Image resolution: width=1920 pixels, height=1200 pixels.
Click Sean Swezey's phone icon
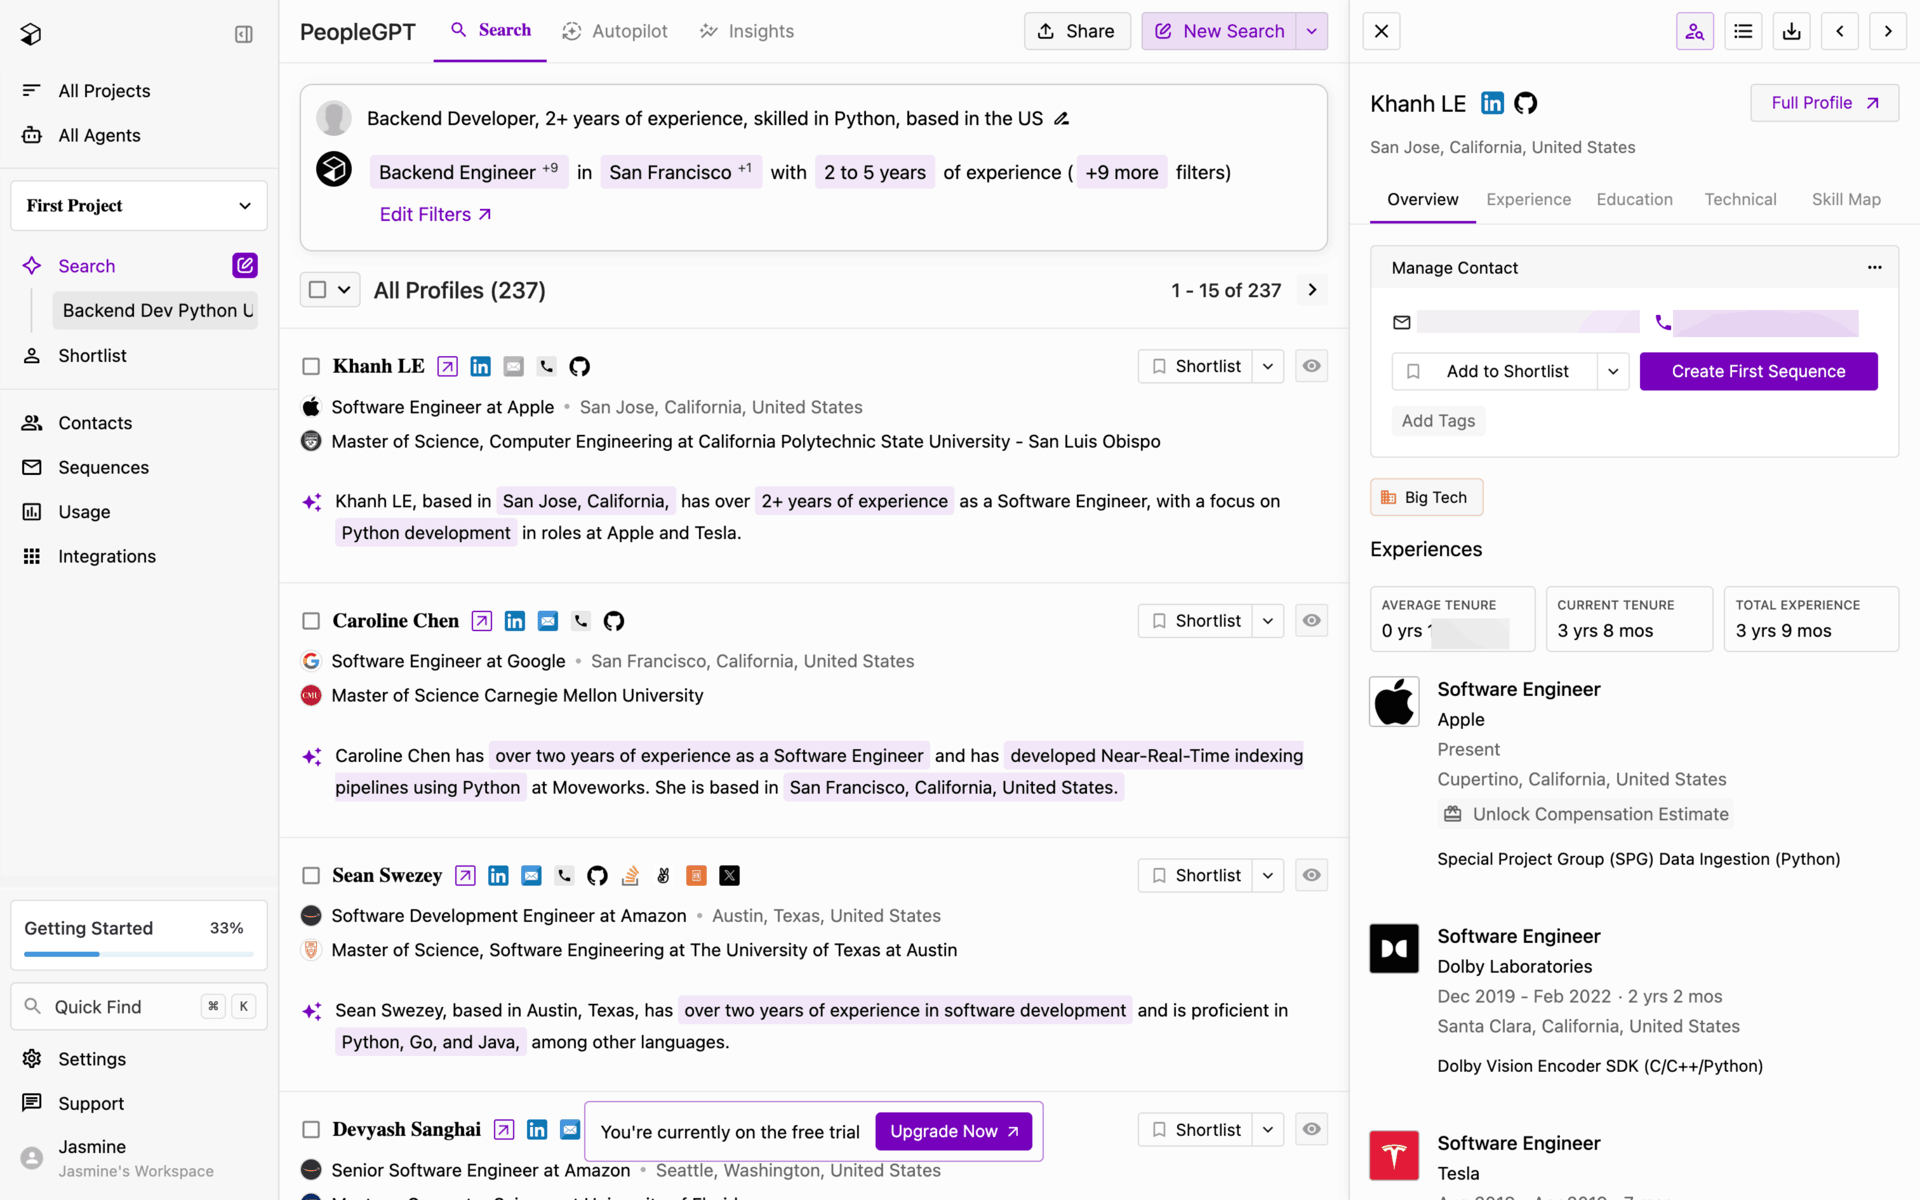point(565,876)
